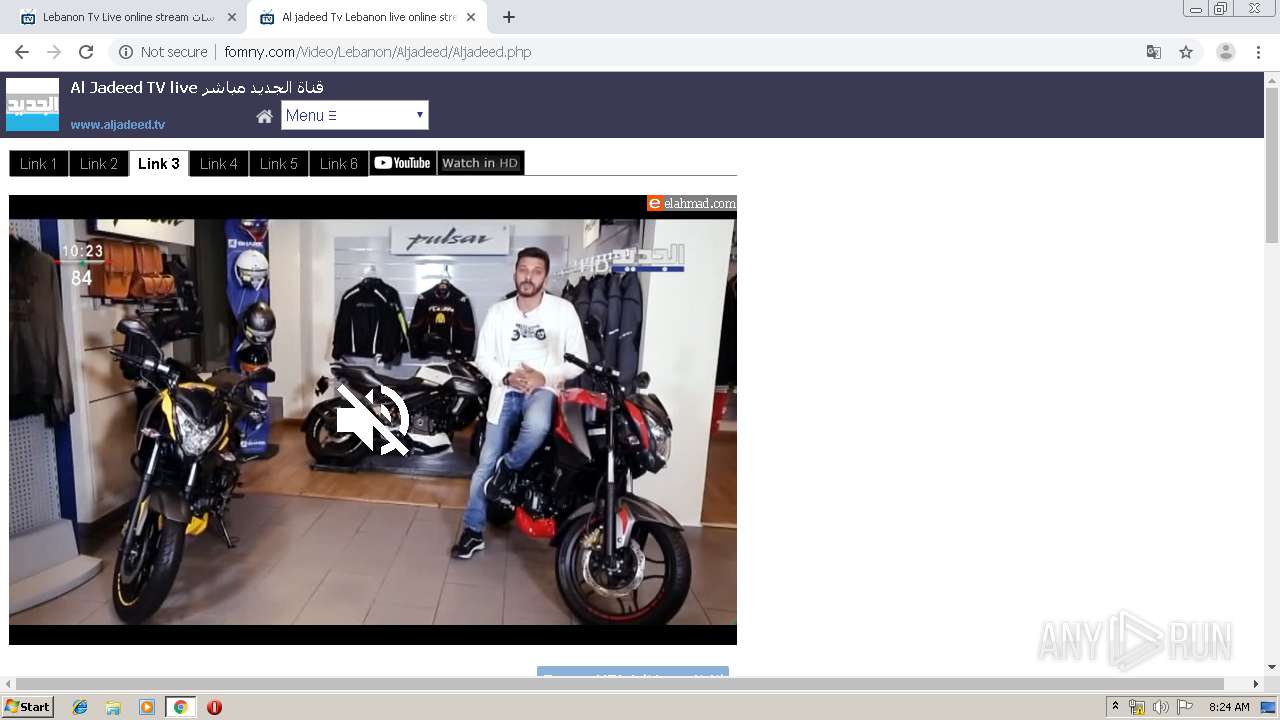This screenshot has width=1280, height=720.
Task: Click the horizontal page scrollbar
Action: pyautogui.click(x=620, y=684)
